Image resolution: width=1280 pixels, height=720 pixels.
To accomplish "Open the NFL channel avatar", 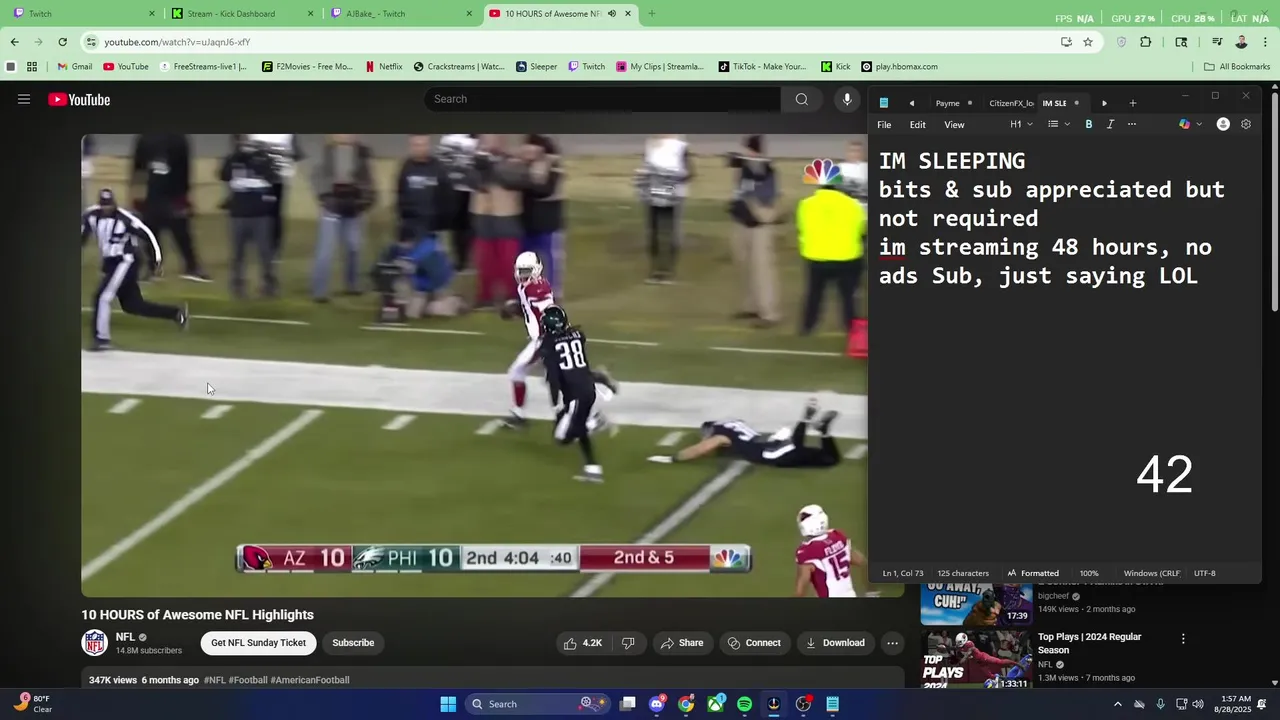I will coord(95,643).
